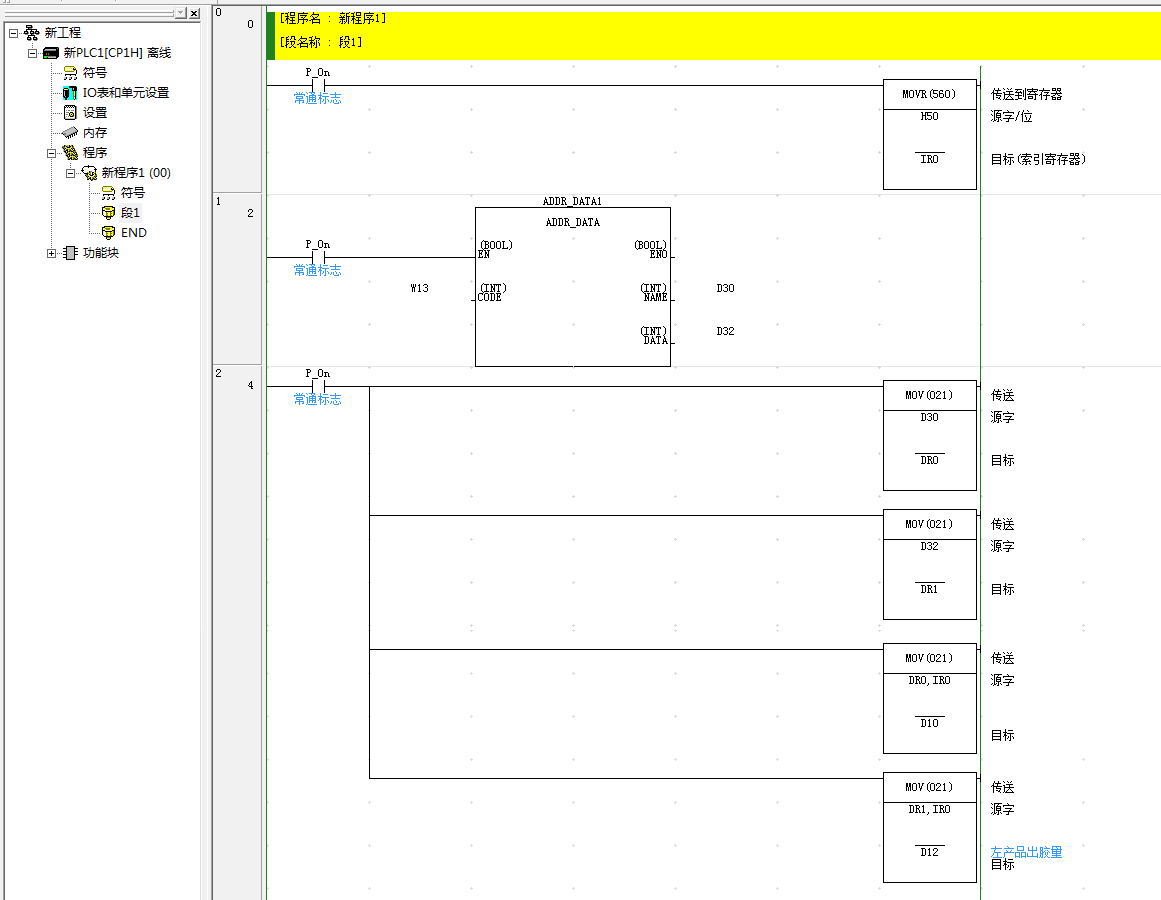Click the W13 operand at CODE input
1161x900 pixels.
pyautogui.click(x=419, y=289)
